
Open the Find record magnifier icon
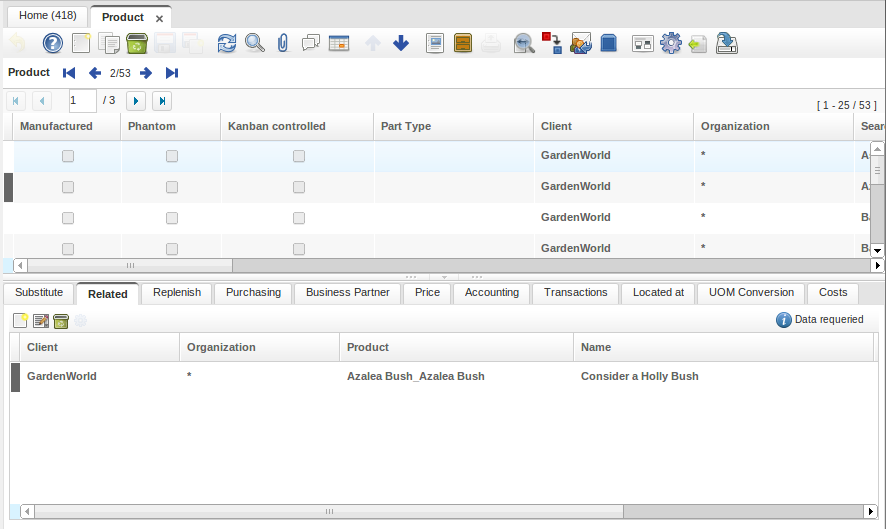255,43
